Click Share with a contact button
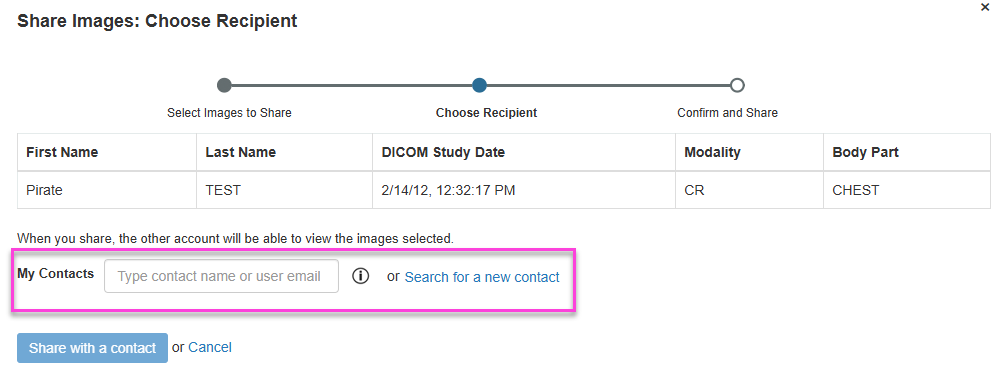The height and width of the screenshot is (381, 1004). click(x=92, y=348)
